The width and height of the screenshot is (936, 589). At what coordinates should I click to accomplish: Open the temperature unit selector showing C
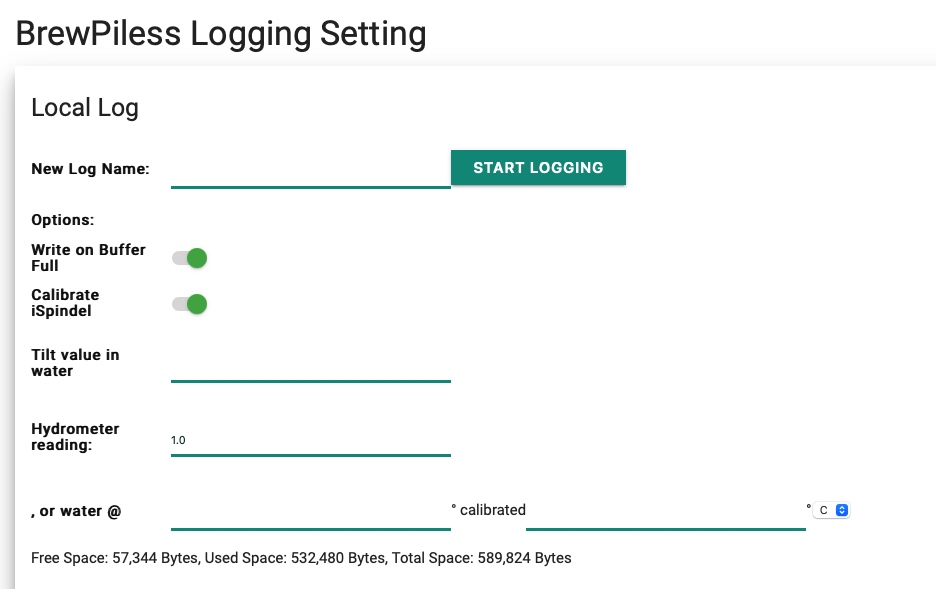(831, 510)
